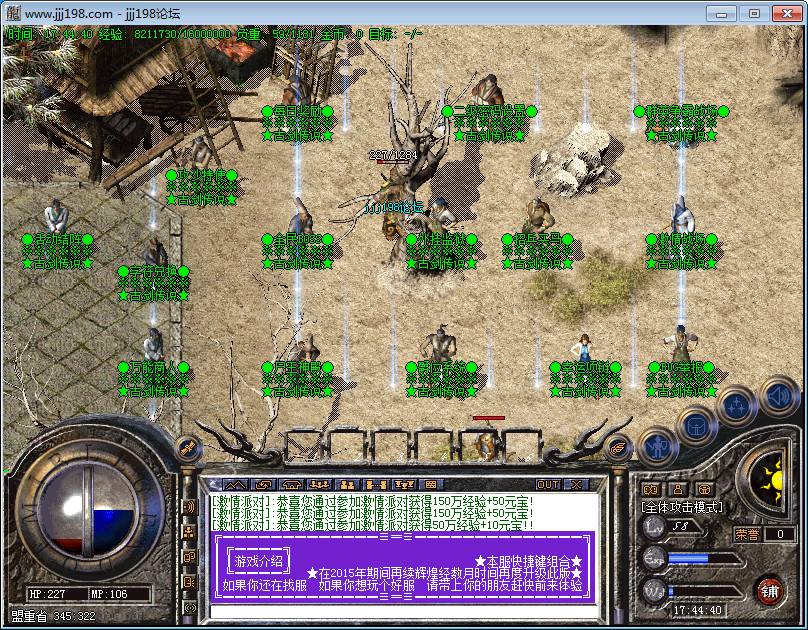Click the 盟重省 345:322 map coordinates
The width and height of the screenshot is (808, 630).
pos(53,616)
